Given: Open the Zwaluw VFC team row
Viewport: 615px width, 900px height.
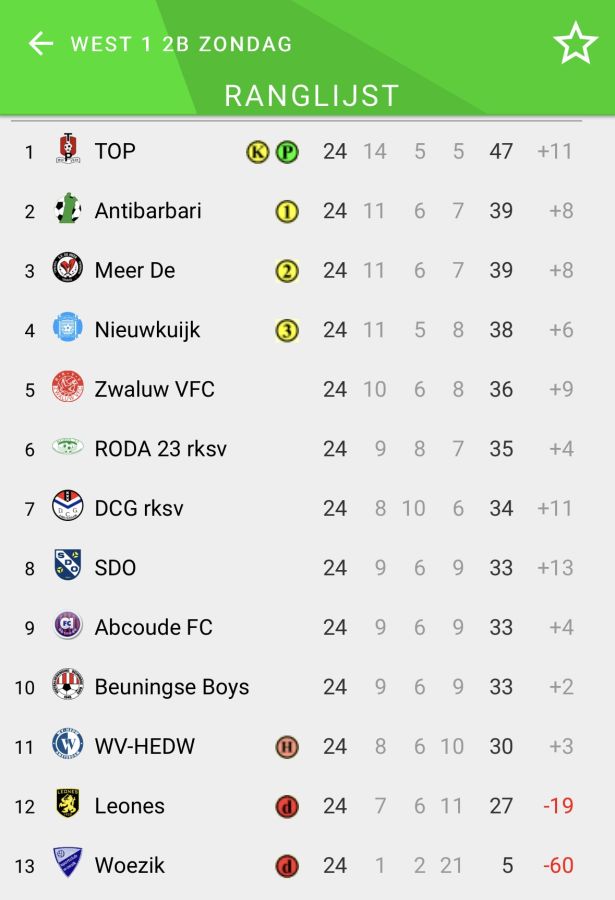Looking at the screenshot, I should (154, 389).
